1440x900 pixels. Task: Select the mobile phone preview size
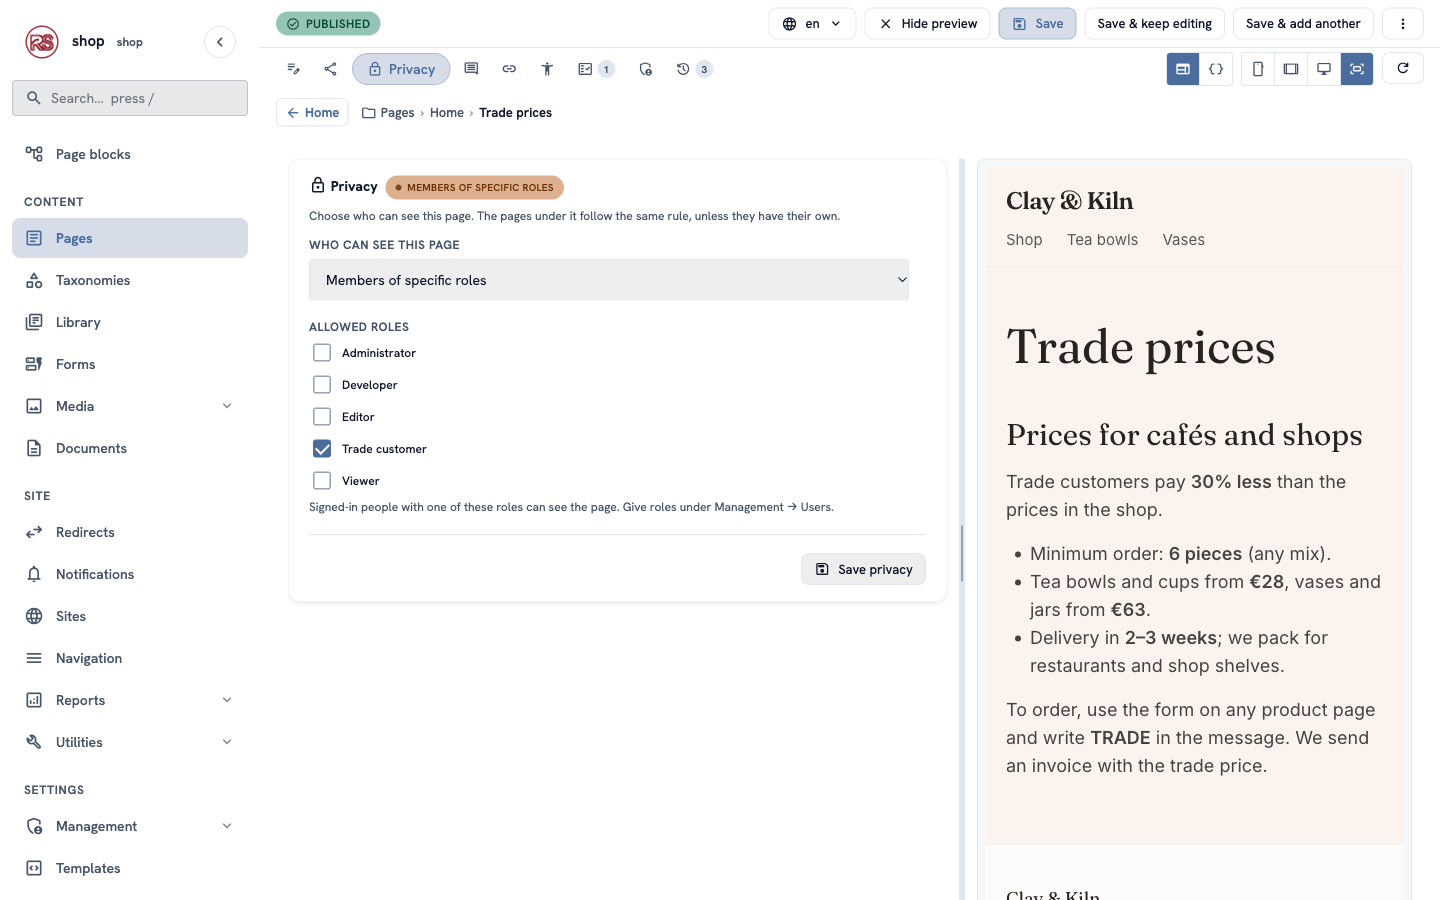pyautogui.click(x=1258, y=69)
